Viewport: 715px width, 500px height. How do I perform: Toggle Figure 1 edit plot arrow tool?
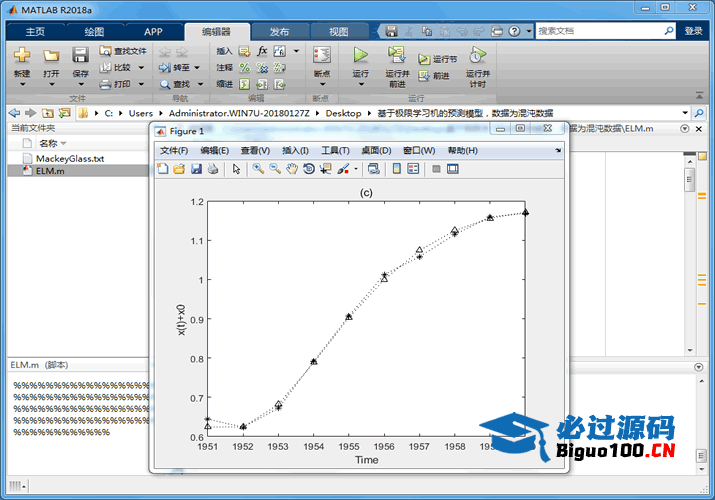[236, 169]
